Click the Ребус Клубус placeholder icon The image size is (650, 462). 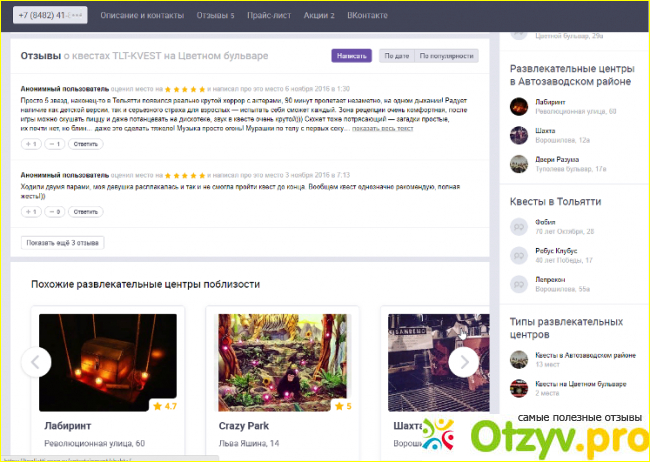pos(519,255)
